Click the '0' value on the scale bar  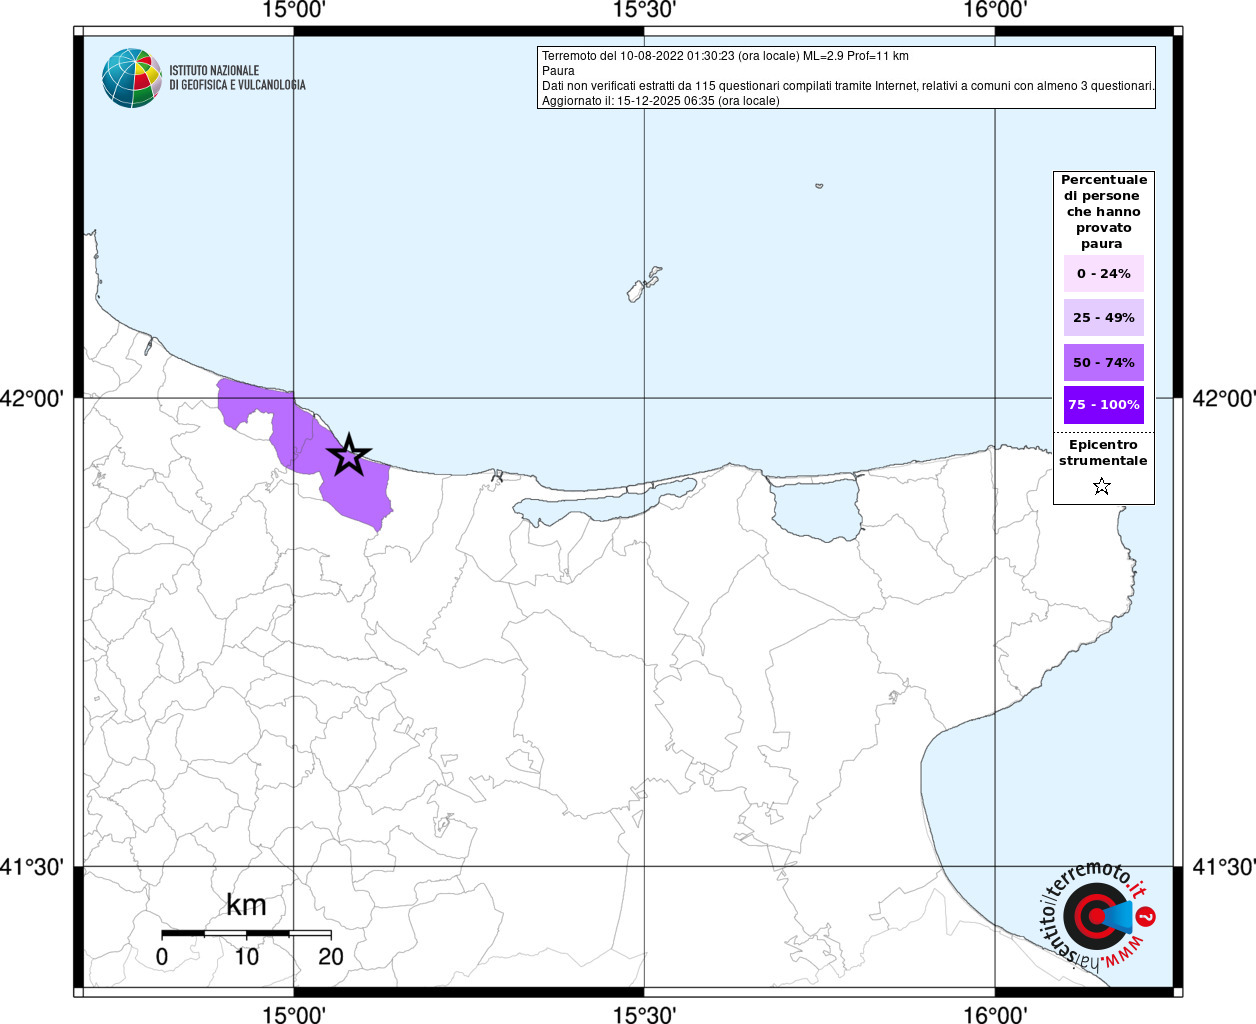162,956
